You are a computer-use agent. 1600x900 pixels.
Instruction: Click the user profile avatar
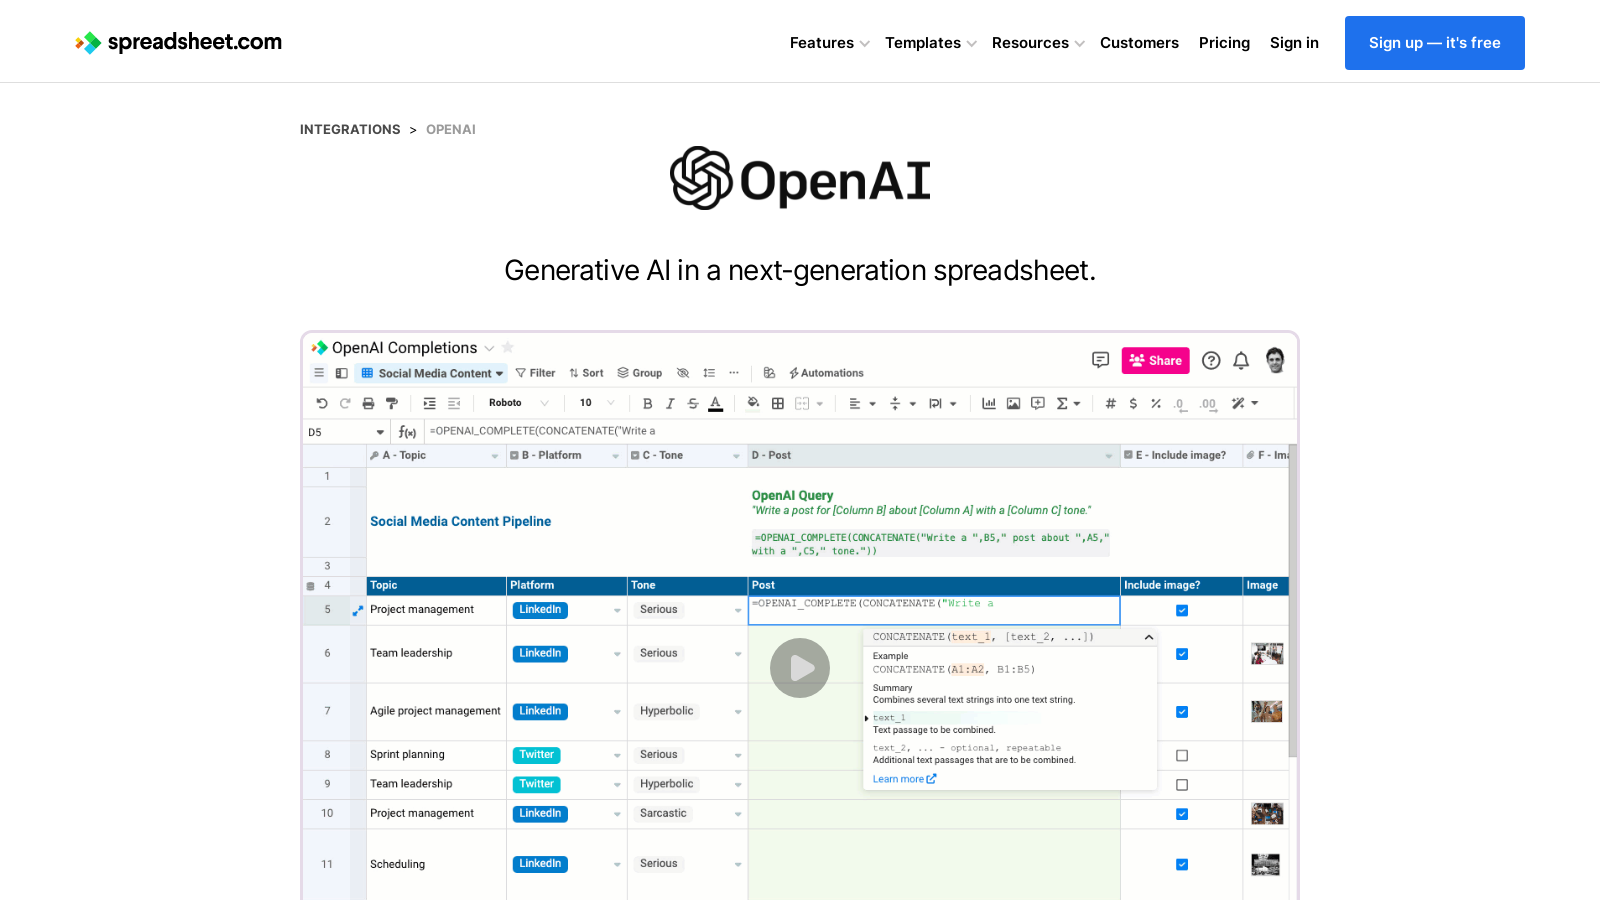[1275, 360]
